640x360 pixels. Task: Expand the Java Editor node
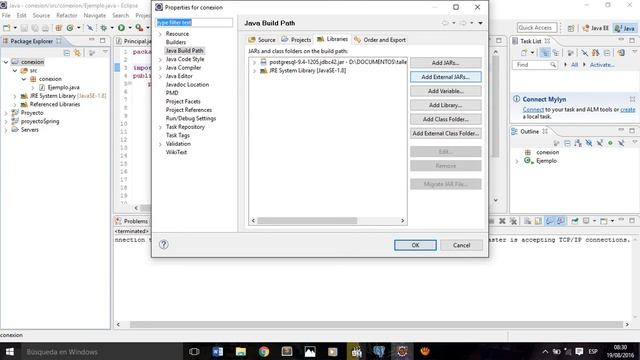click(x=160, y=76)
